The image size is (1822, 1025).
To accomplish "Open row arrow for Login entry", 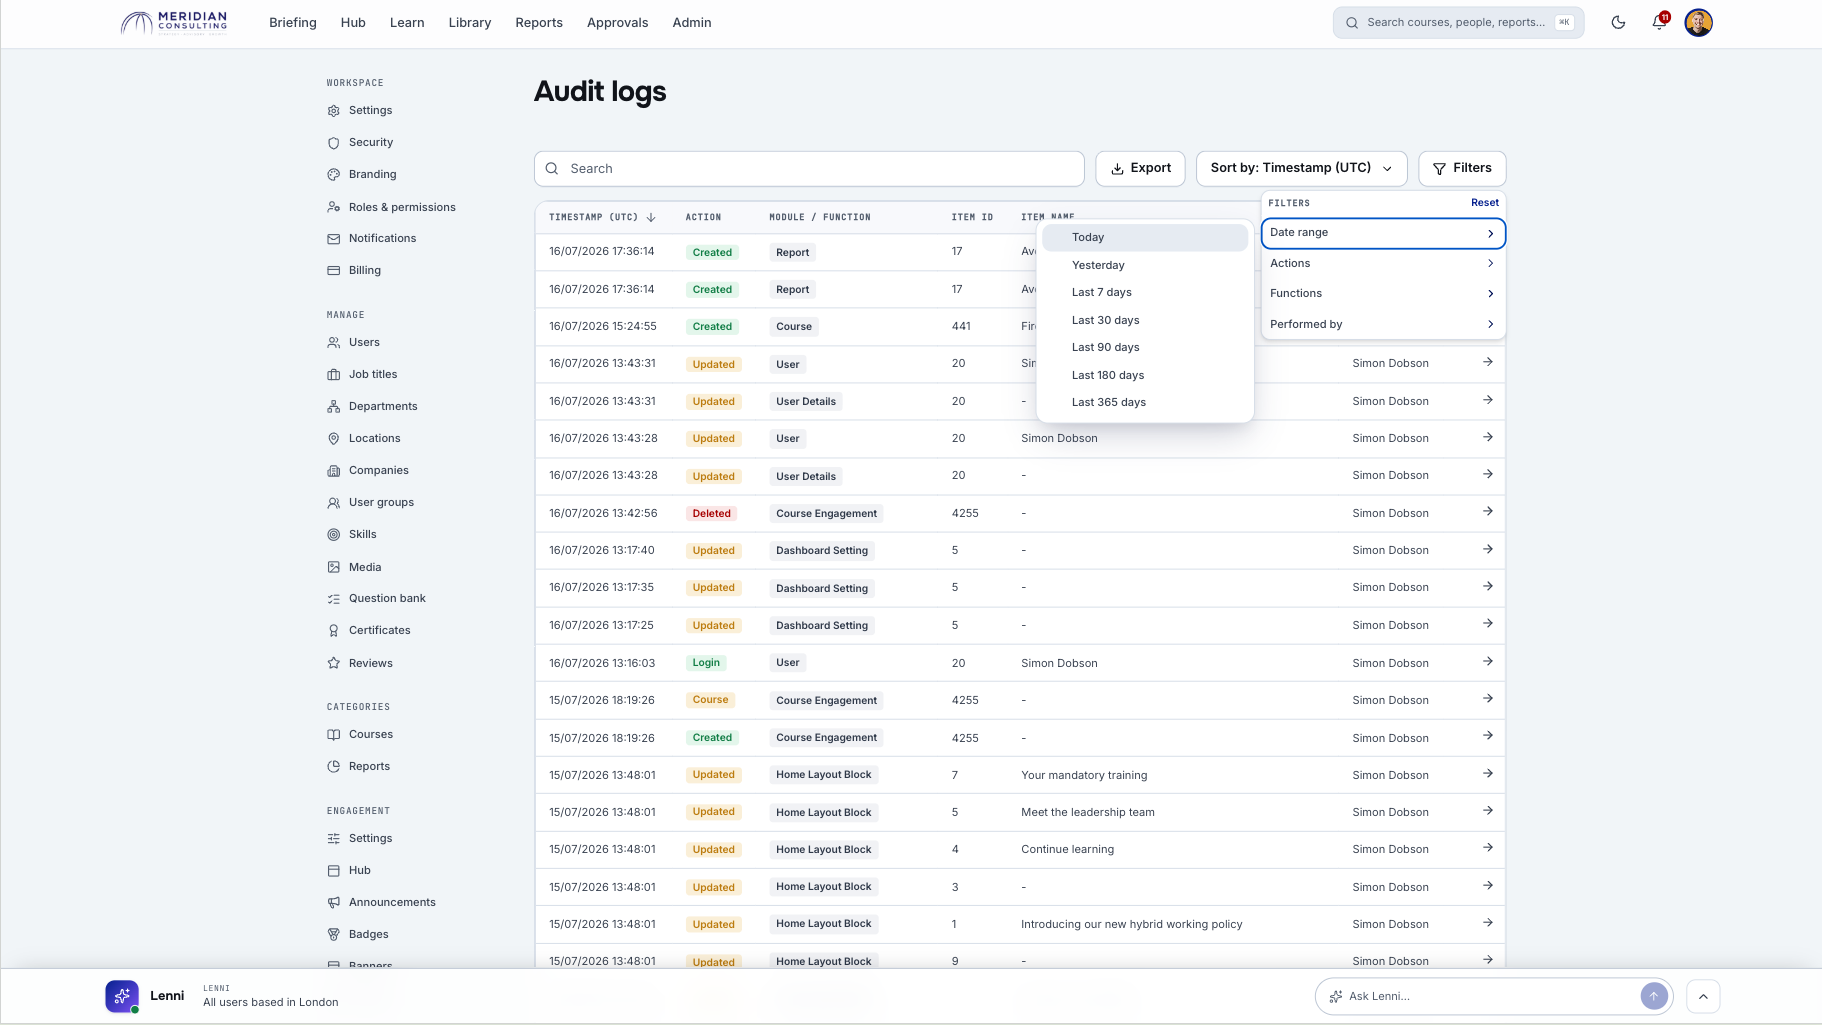I will (1488, 662).
